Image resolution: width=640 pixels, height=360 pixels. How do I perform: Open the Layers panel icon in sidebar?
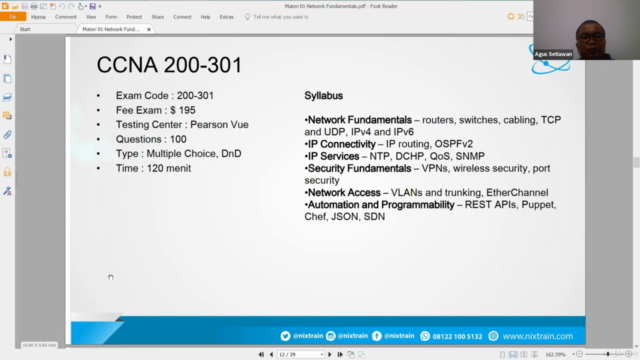[x=7, y=97]
